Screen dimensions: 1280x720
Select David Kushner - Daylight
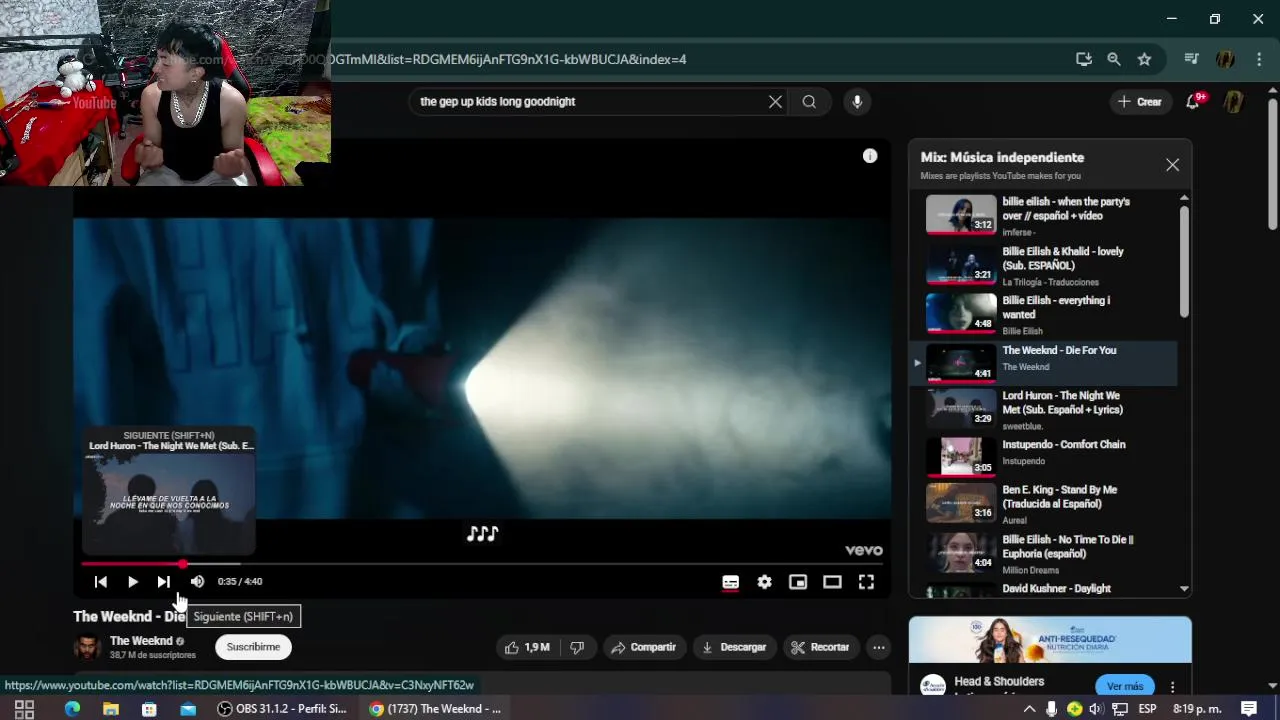pyautogui.click(x=1045, y=589)
